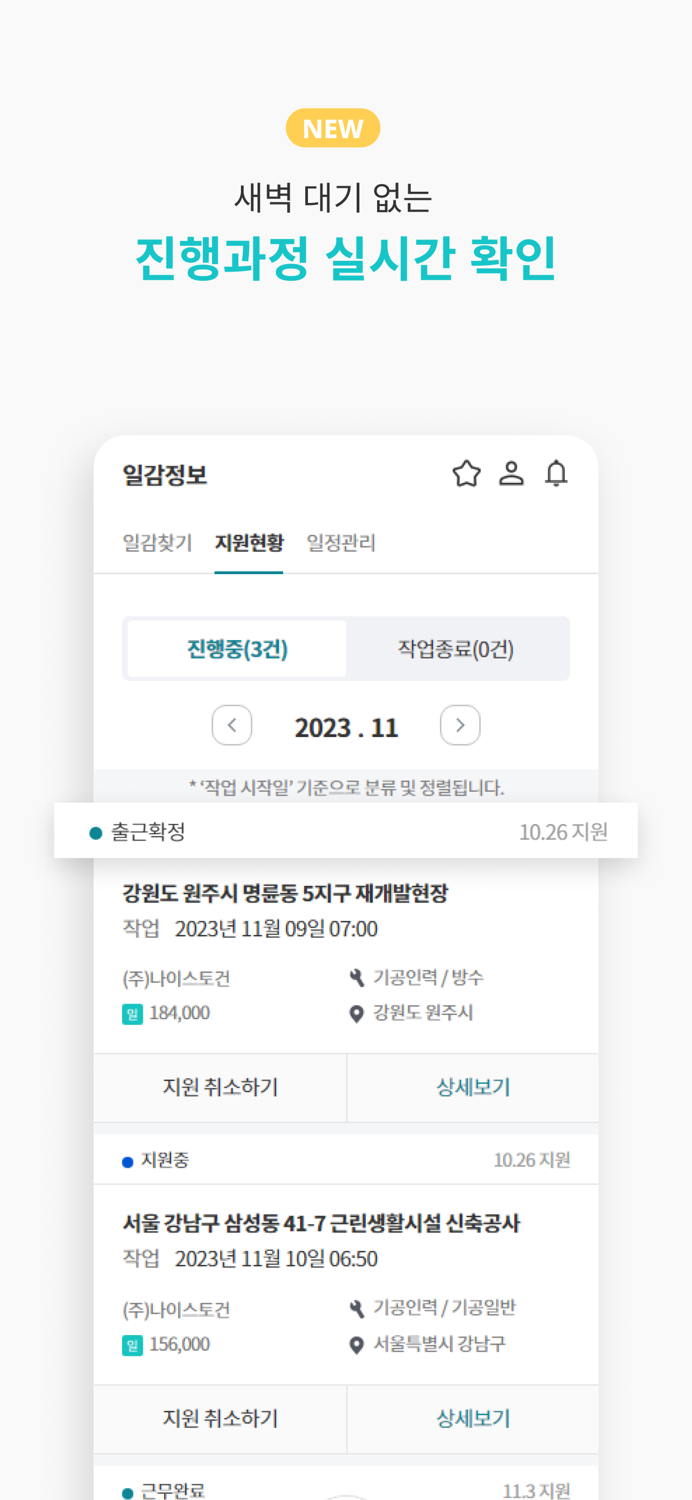692x1500 pixels.
Task: Click the wrench icon beside 기공인력/기공일반
Action: pos(356,1307)
